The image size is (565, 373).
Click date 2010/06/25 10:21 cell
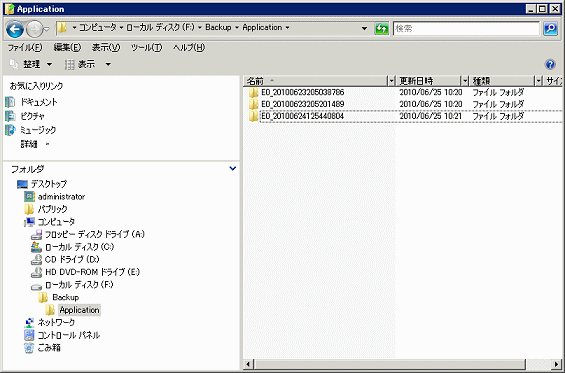point(431,116)
